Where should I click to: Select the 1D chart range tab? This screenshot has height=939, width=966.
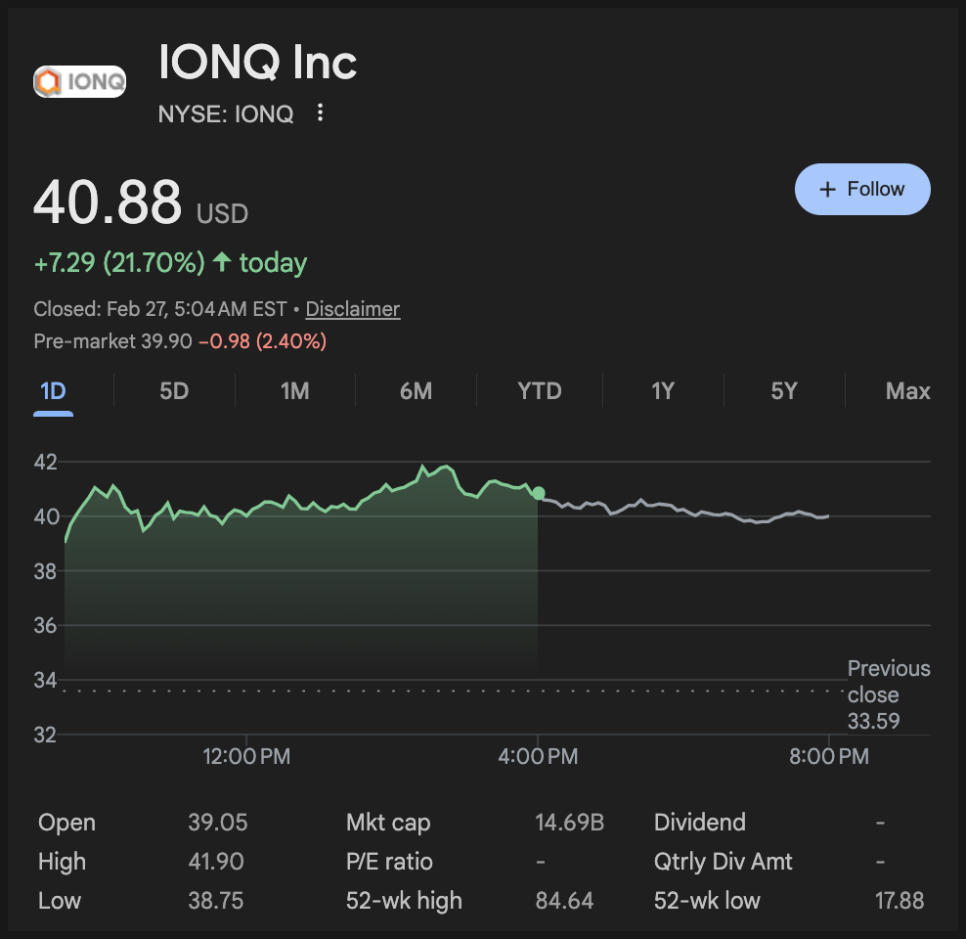point(53,391)
